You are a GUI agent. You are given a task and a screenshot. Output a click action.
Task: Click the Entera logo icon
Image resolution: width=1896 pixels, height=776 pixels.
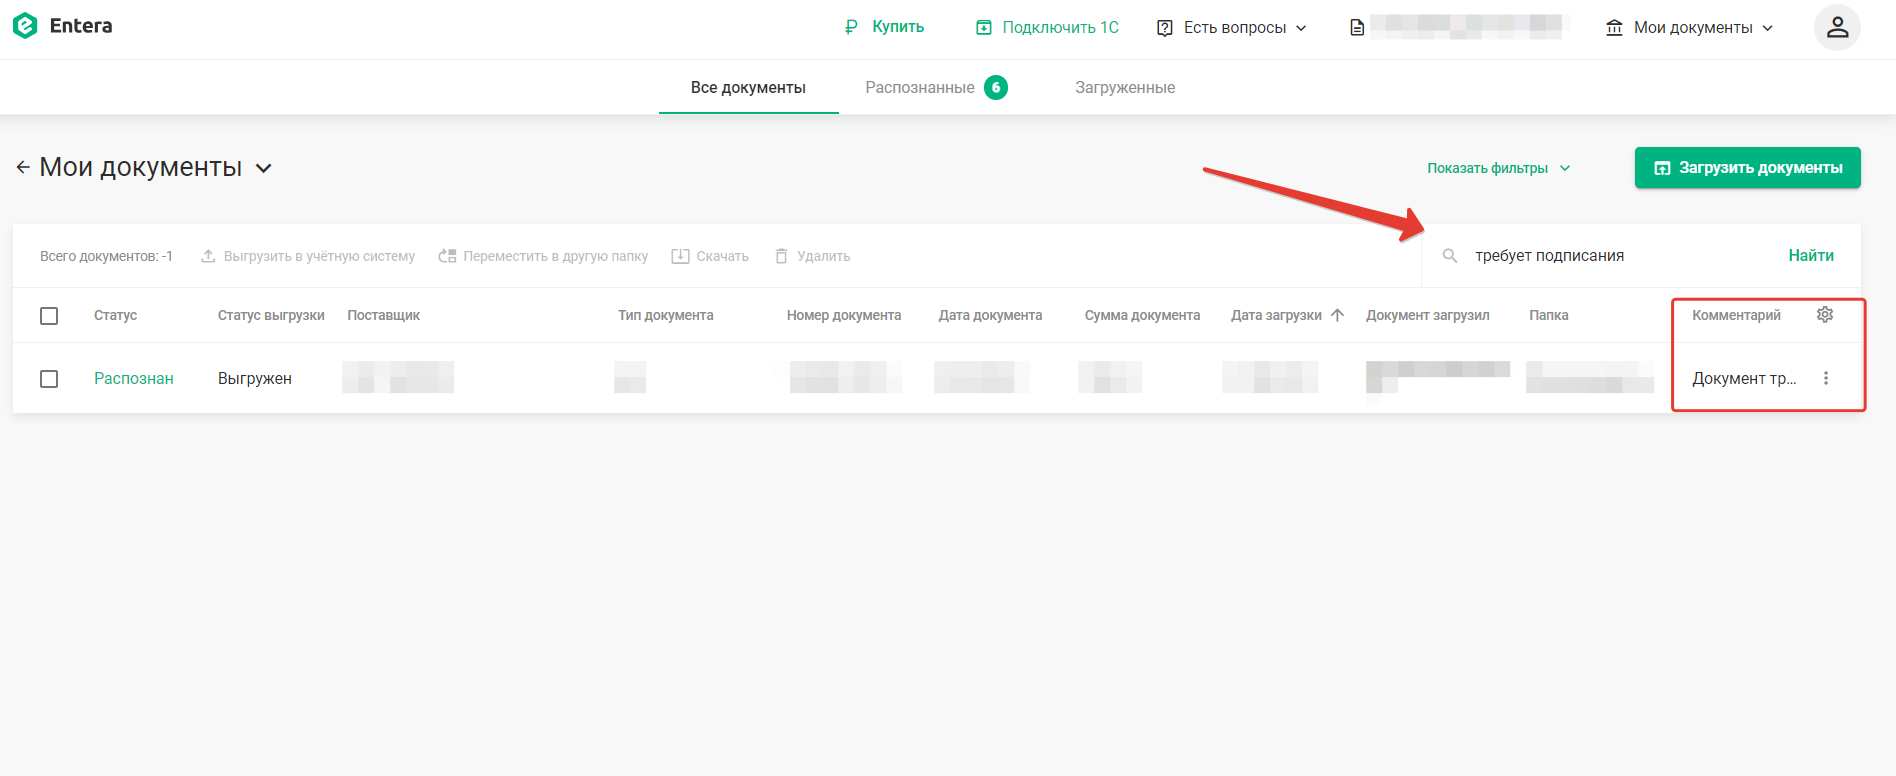coord(25,26)
